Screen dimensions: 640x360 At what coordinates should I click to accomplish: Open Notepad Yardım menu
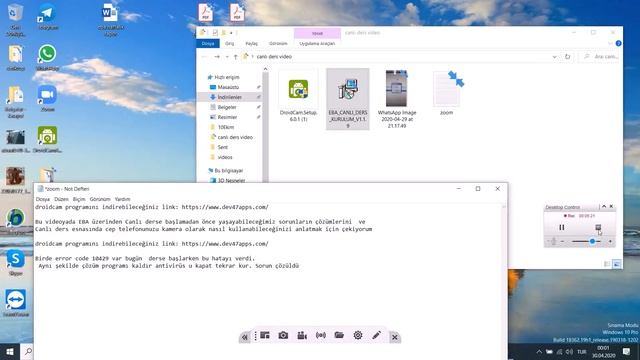(122, 199)
